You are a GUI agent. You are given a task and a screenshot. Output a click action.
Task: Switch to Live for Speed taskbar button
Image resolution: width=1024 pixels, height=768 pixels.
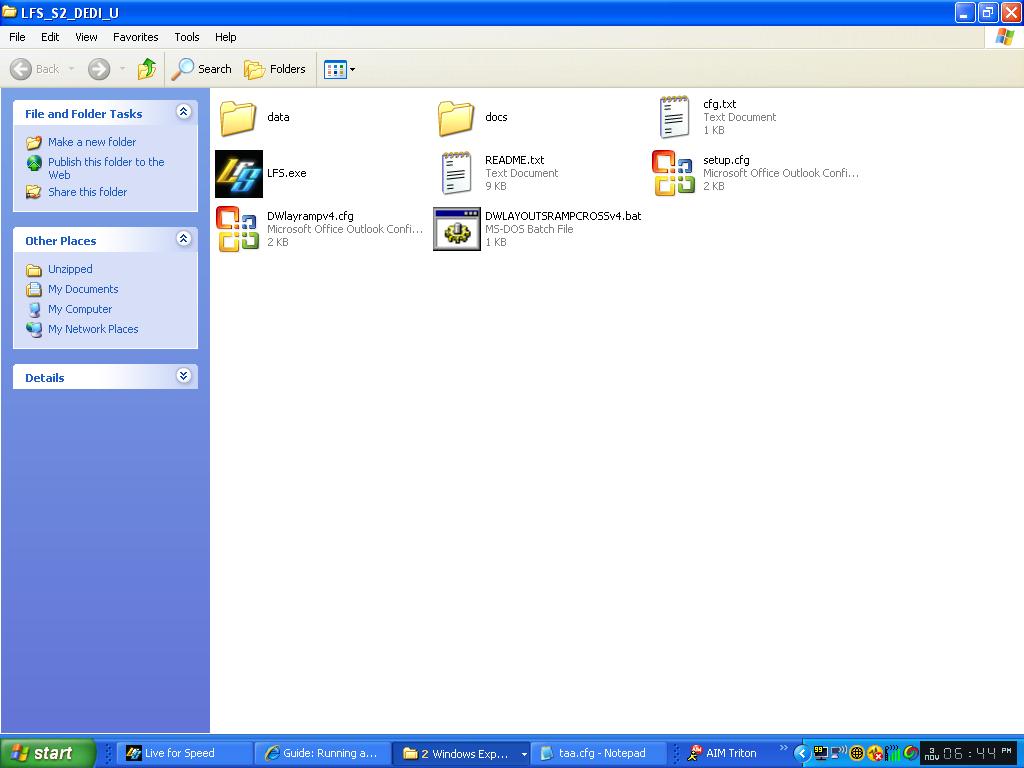pos(185,753)
